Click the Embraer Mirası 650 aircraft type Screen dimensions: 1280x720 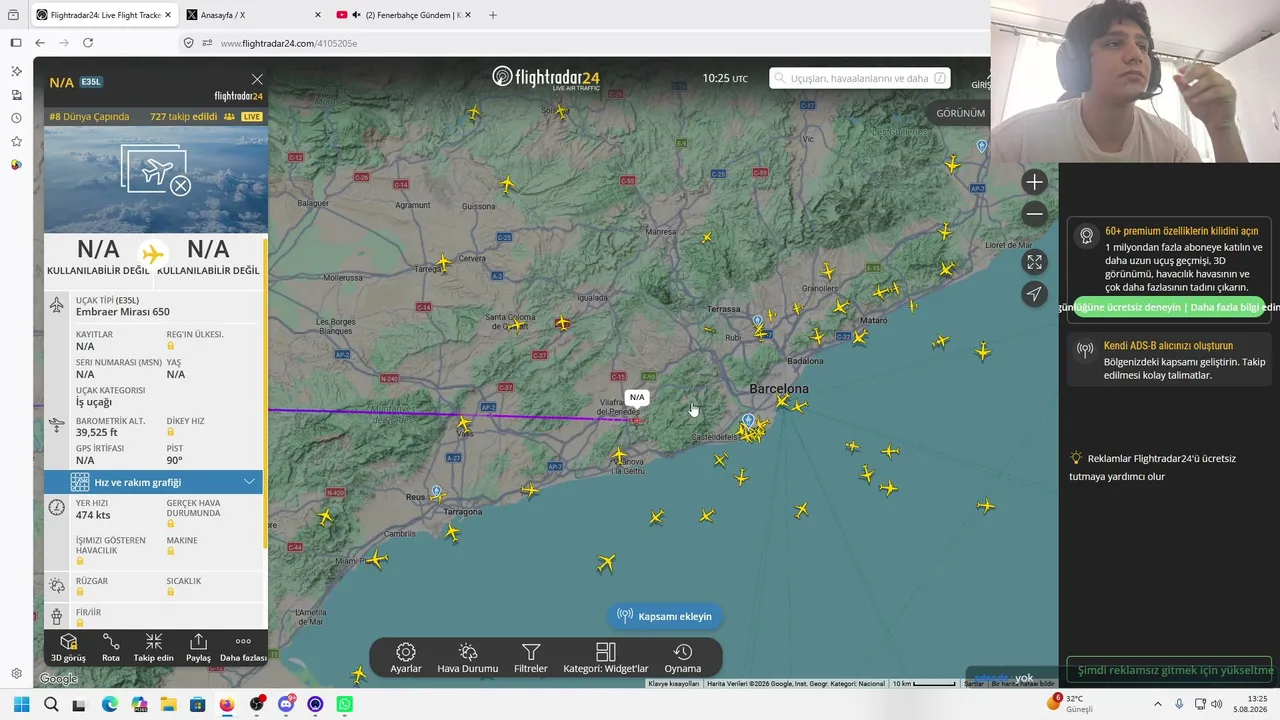pyautogui.click(x=123, y=312)
